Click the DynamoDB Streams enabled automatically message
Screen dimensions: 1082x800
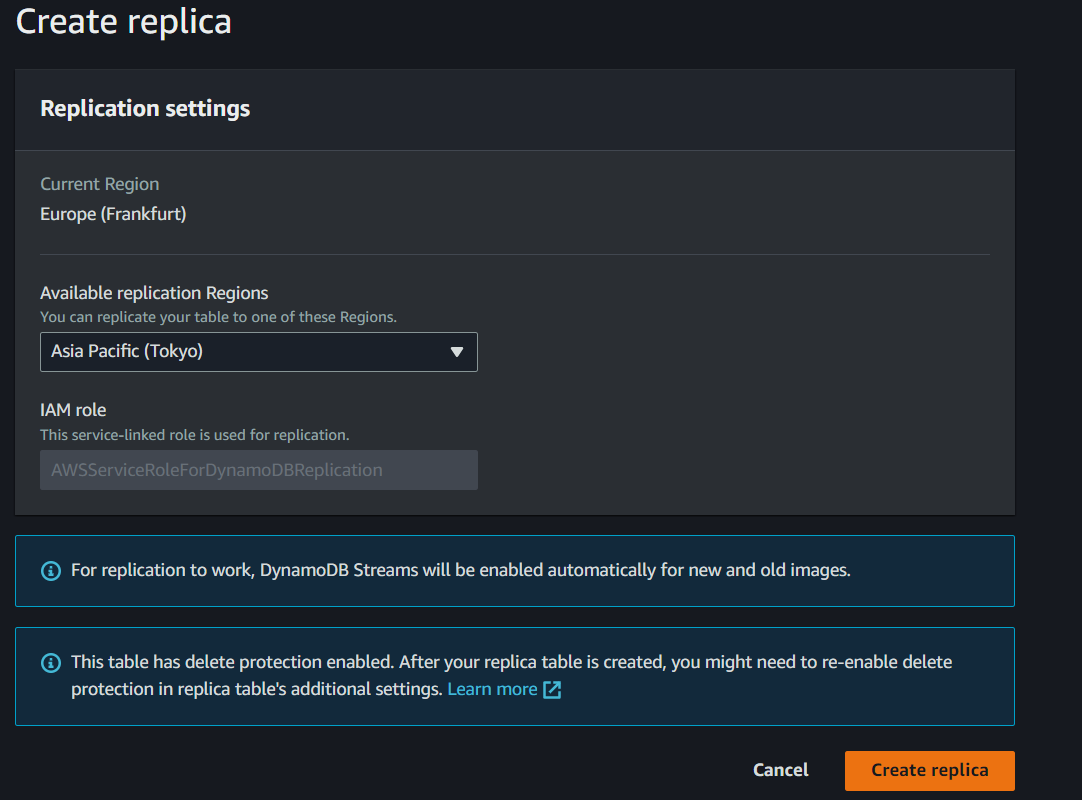(461, 570)
